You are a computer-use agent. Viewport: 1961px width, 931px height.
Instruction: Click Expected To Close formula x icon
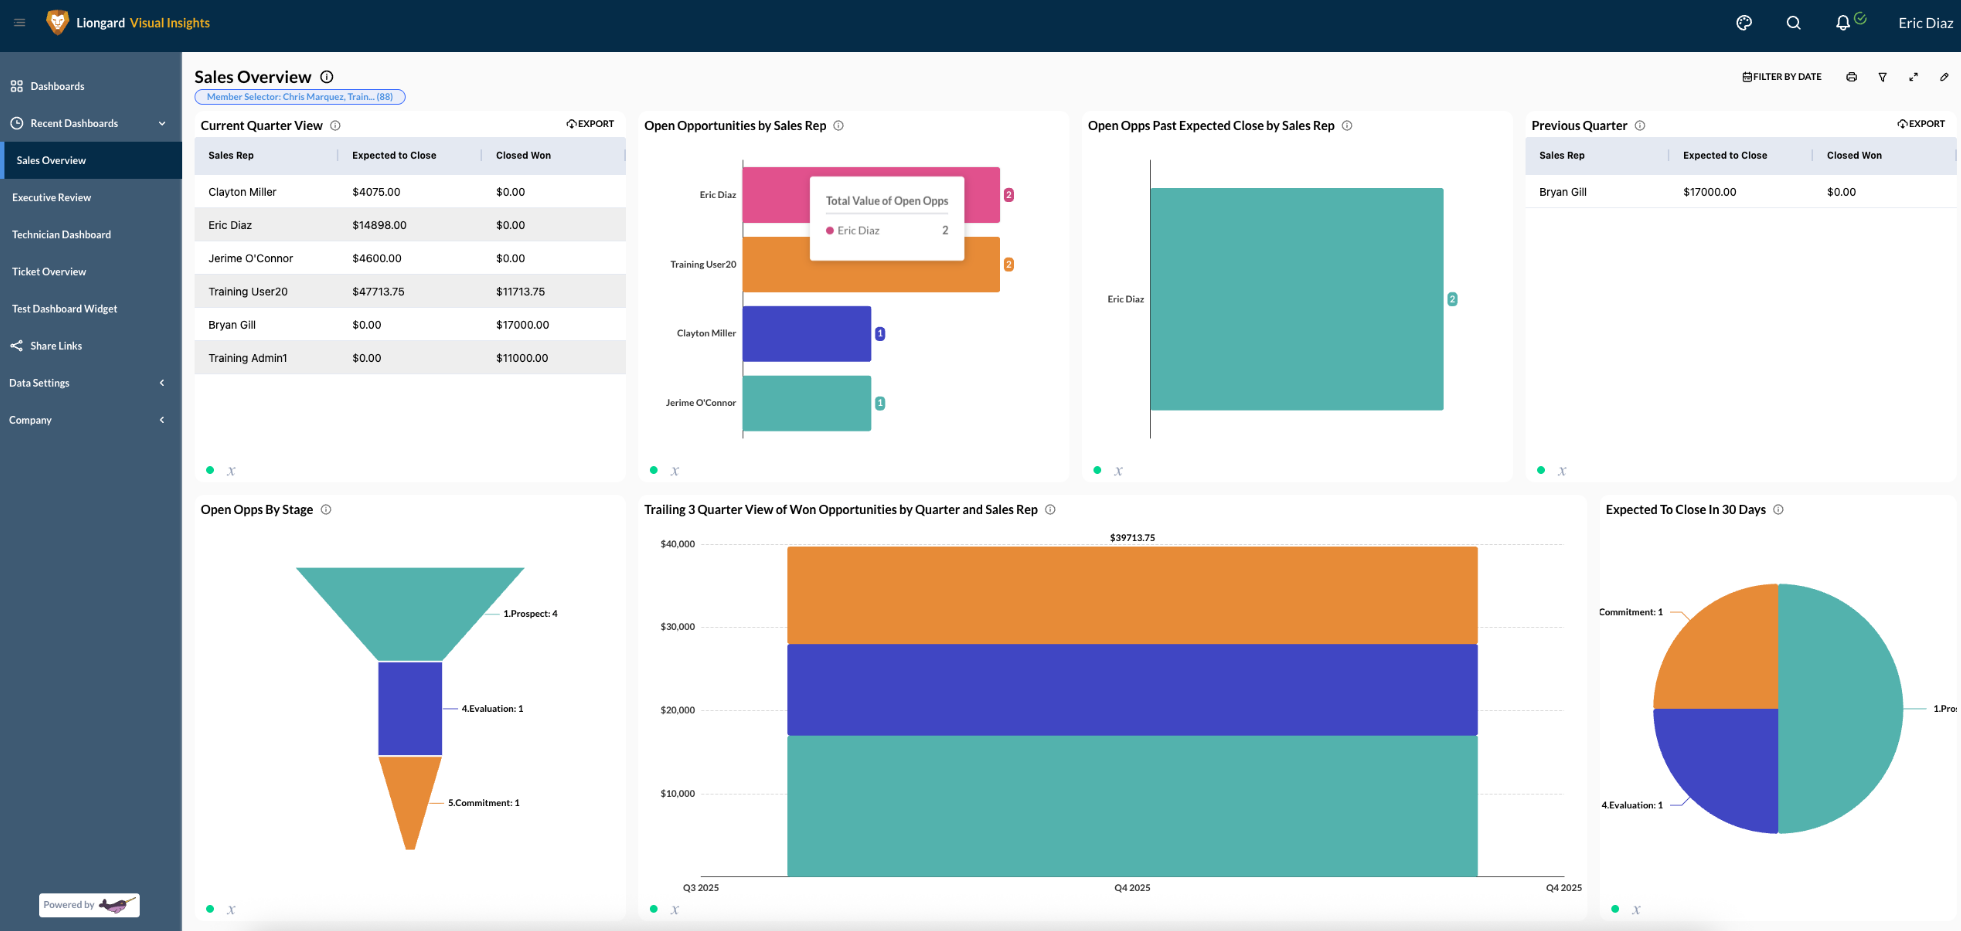1636,910
